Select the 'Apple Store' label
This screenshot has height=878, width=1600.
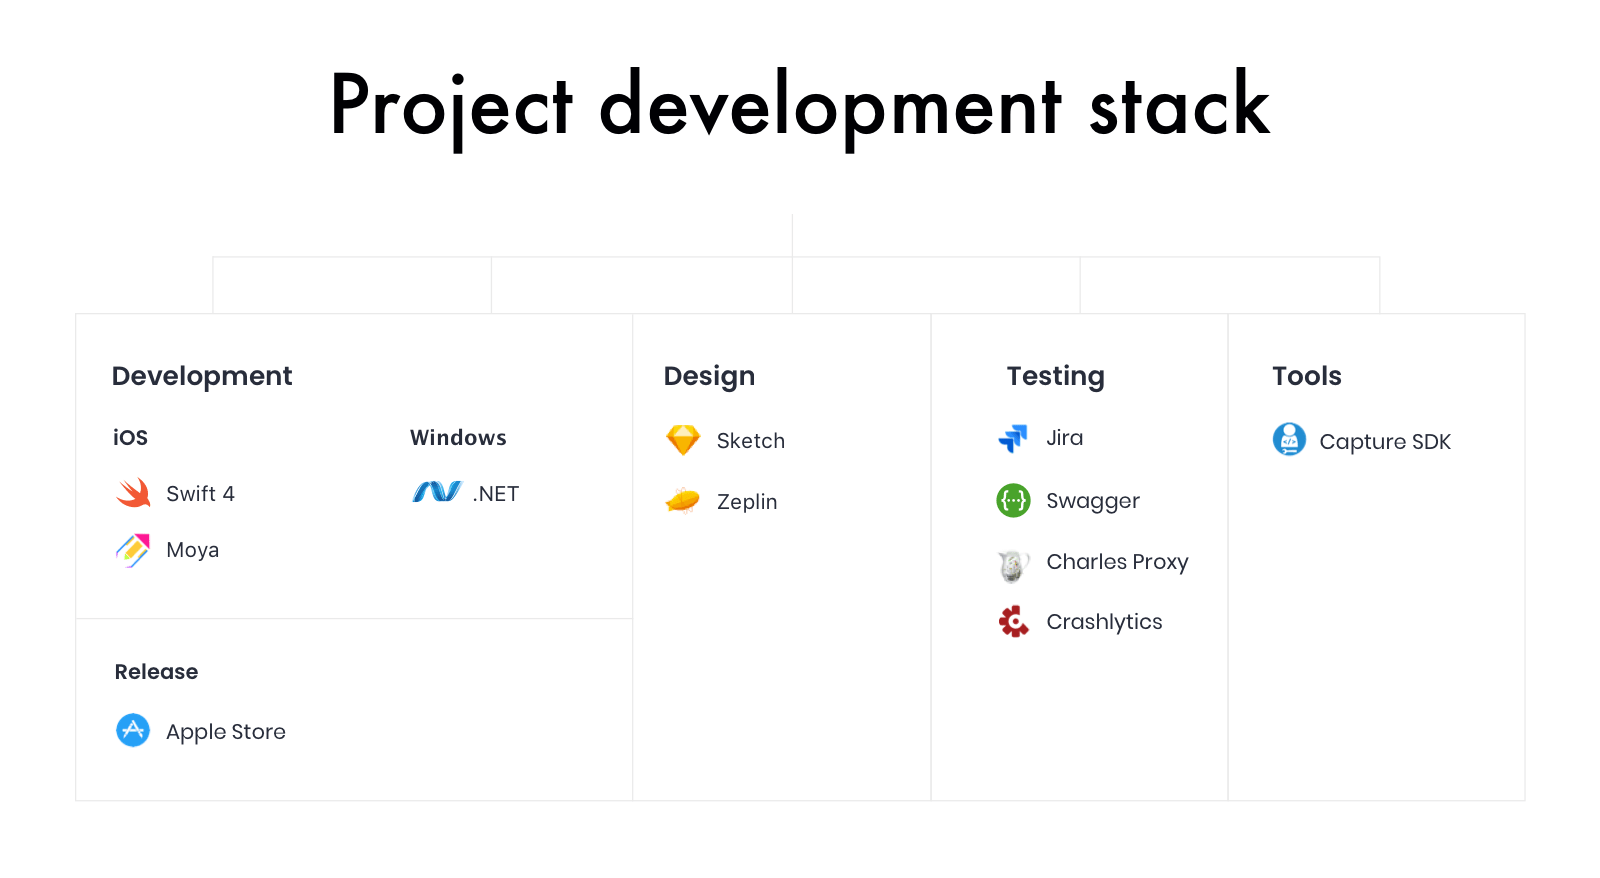coord(226,732)
